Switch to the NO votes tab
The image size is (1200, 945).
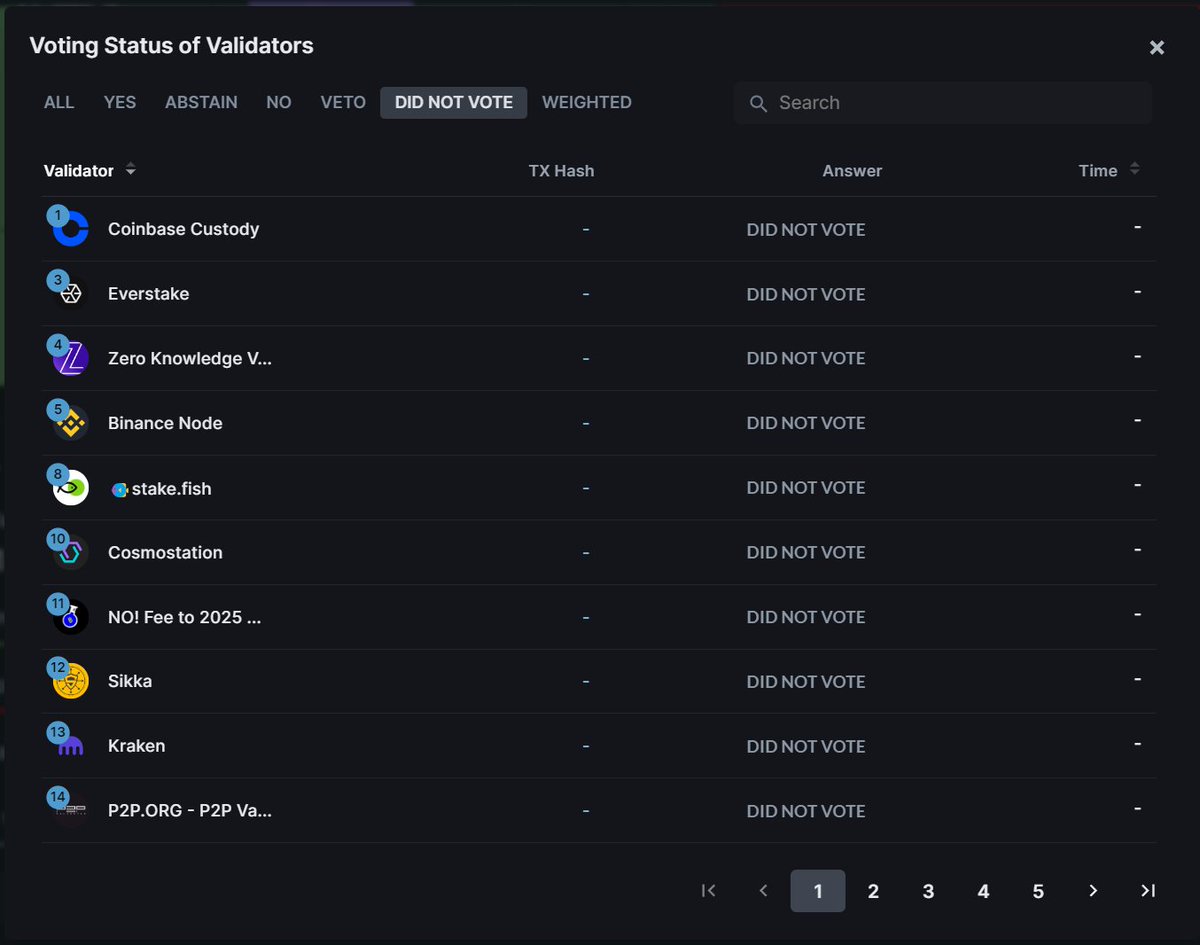point(279,102)
